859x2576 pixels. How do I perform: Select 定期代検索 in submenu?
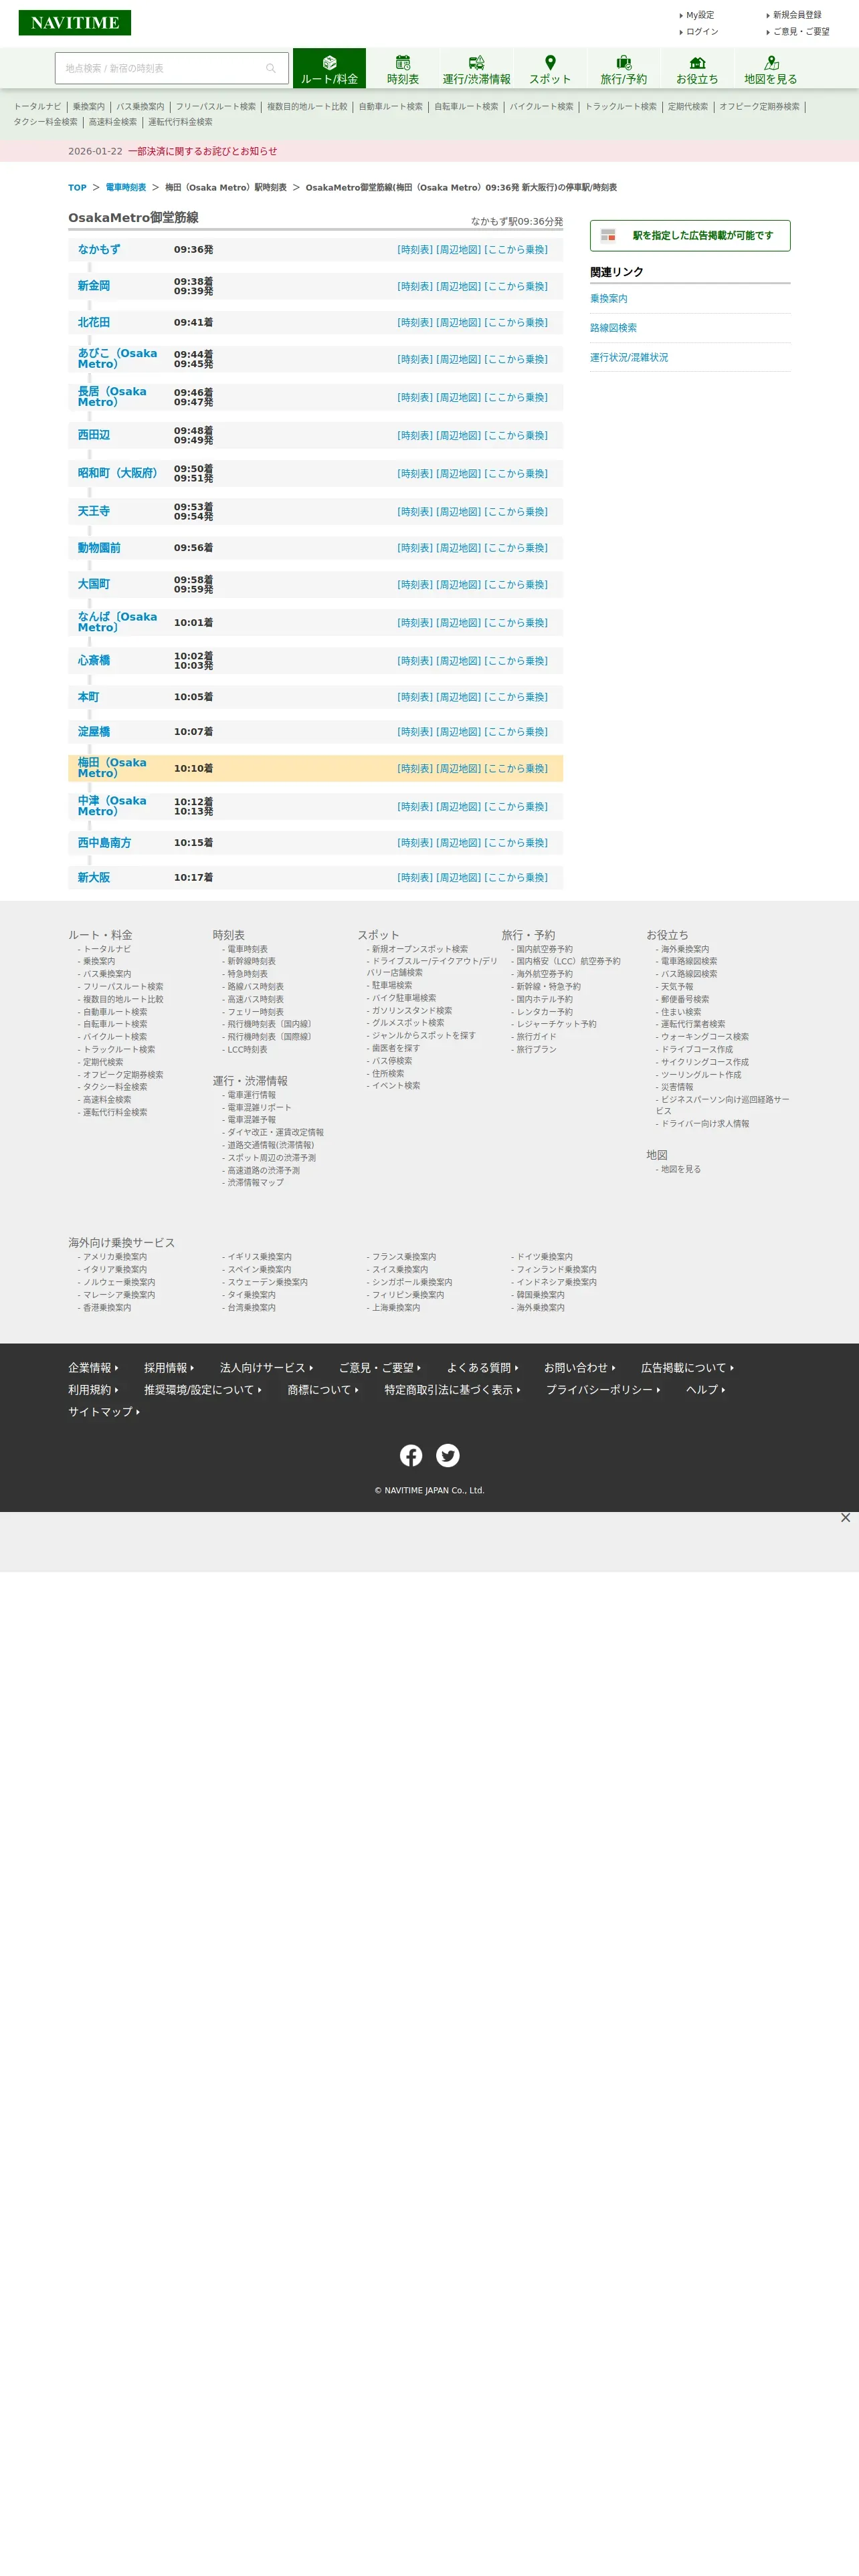point(688,107)
